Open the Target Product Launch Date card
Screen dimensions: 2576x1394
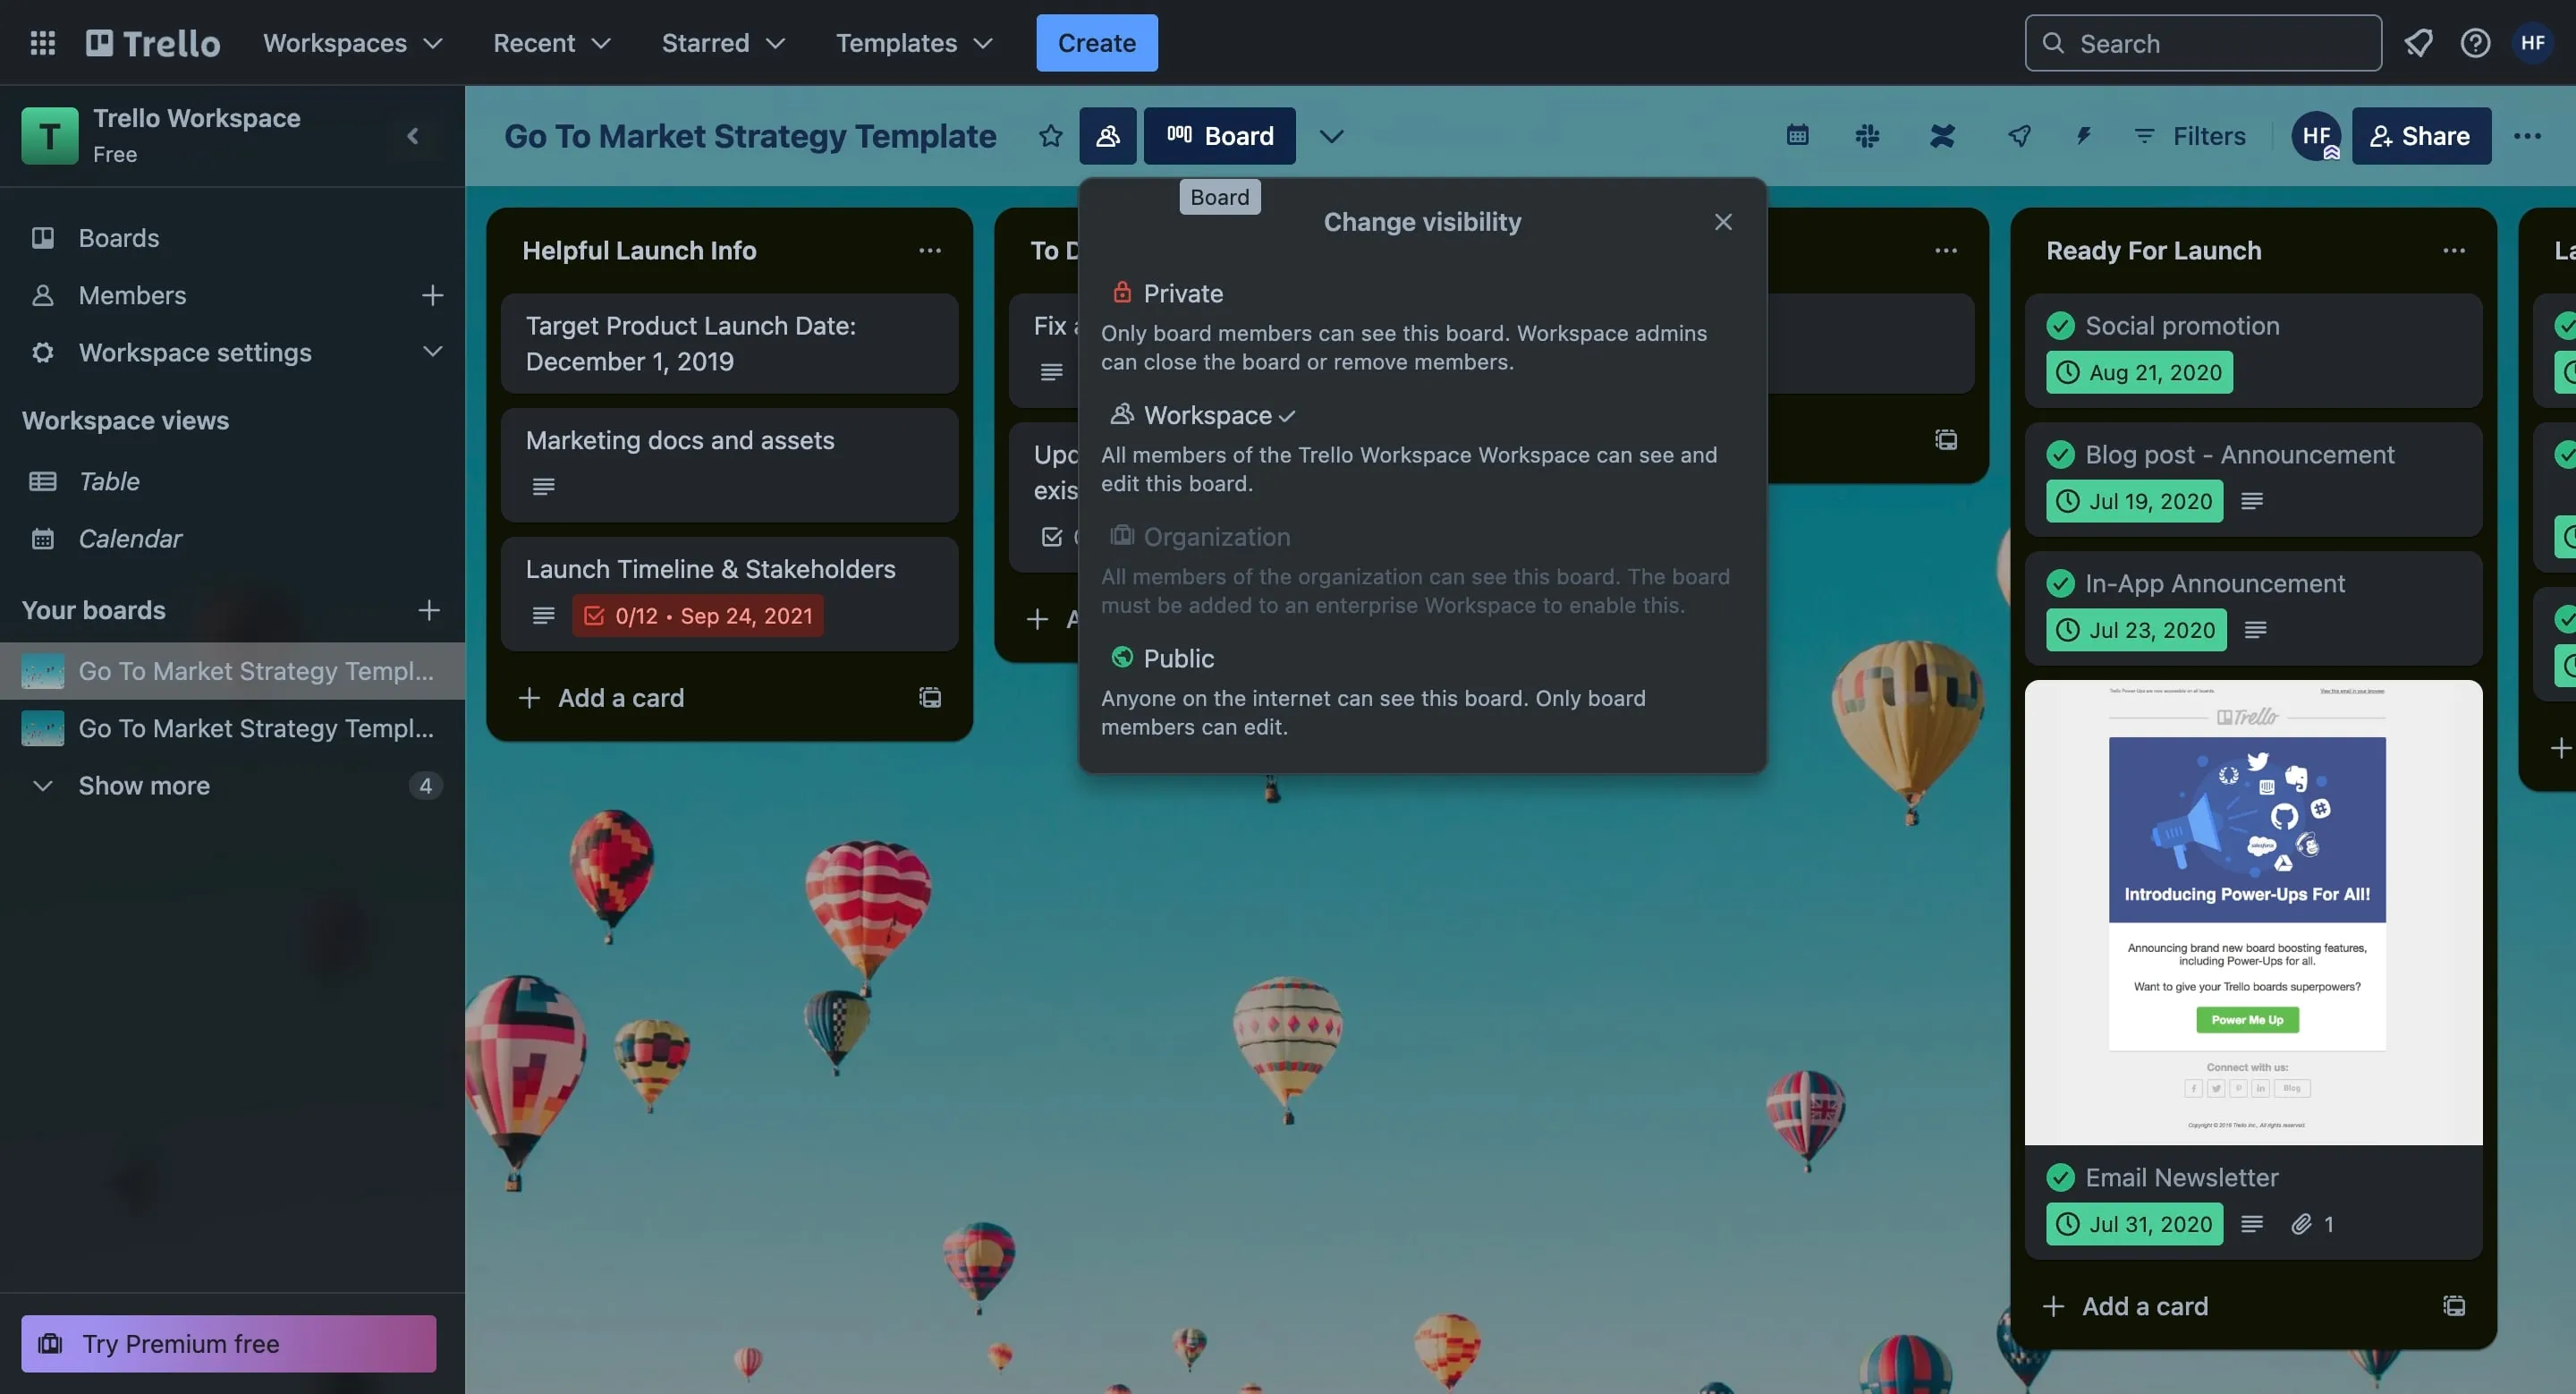click(729, 343)
